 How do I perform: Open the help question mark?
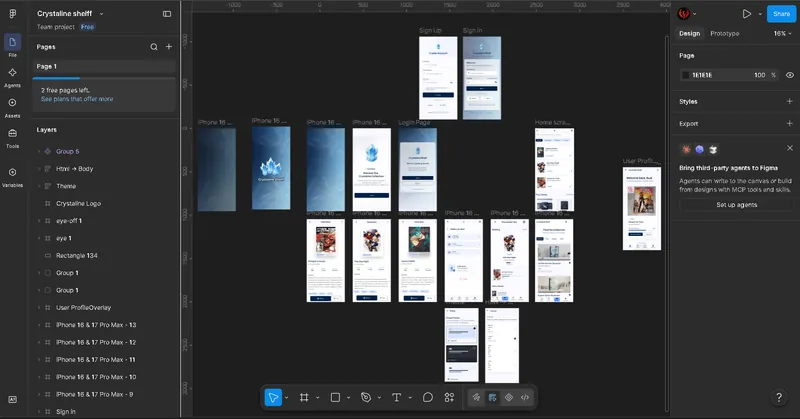click(779, 397)
